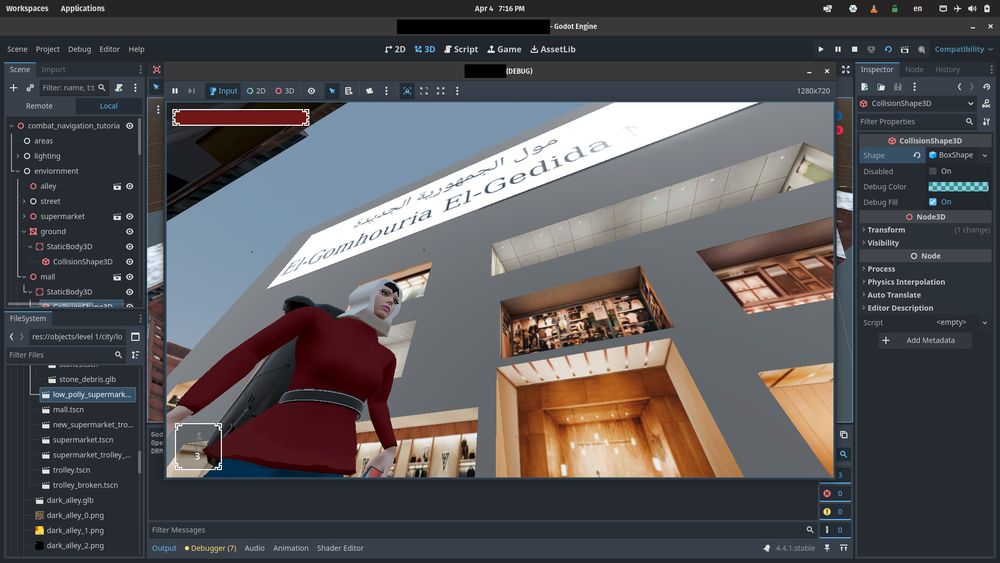This screenshot has height=563, width=1000.
Task: Switch to the Remote scene tree
Action: click(x=40, y=106)
